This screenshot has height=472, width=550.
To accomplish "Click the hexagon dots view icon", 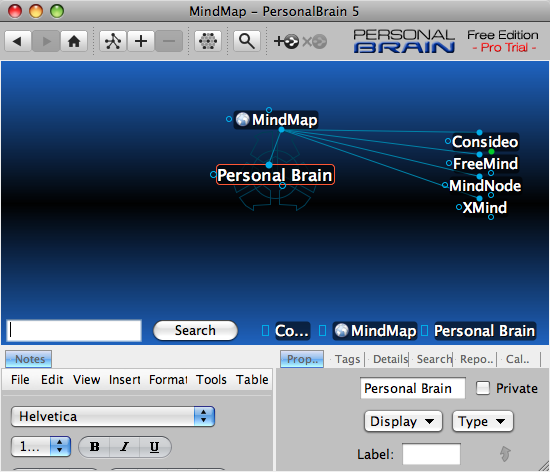I will 208,41.
